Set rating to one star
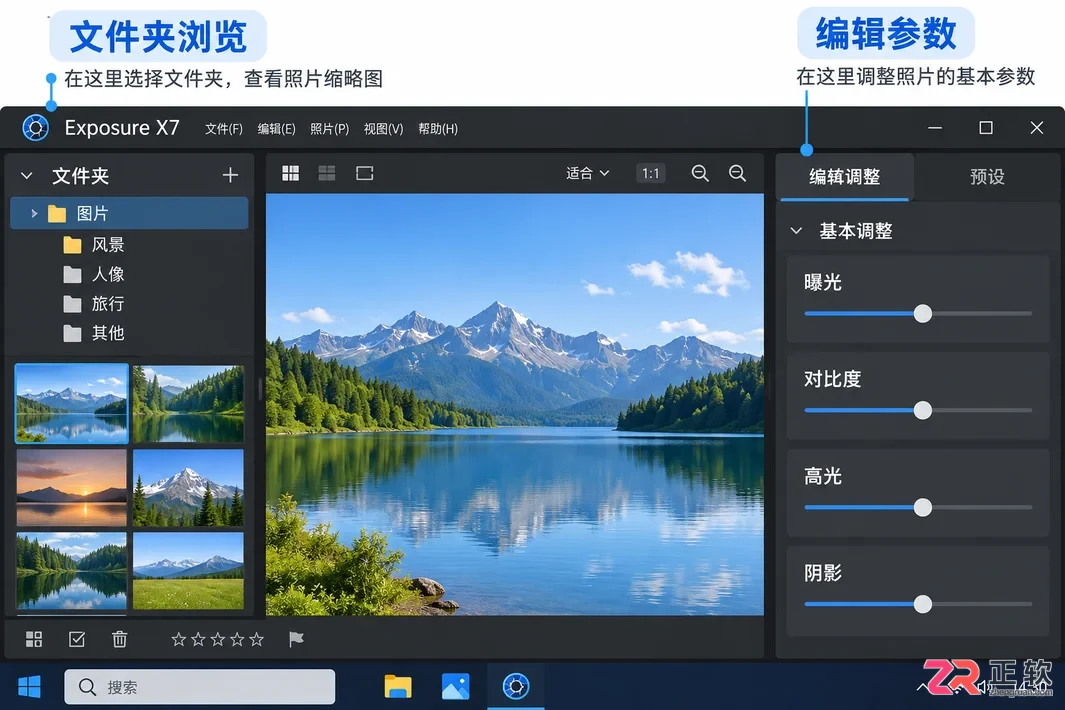 (x=179, y=639)
